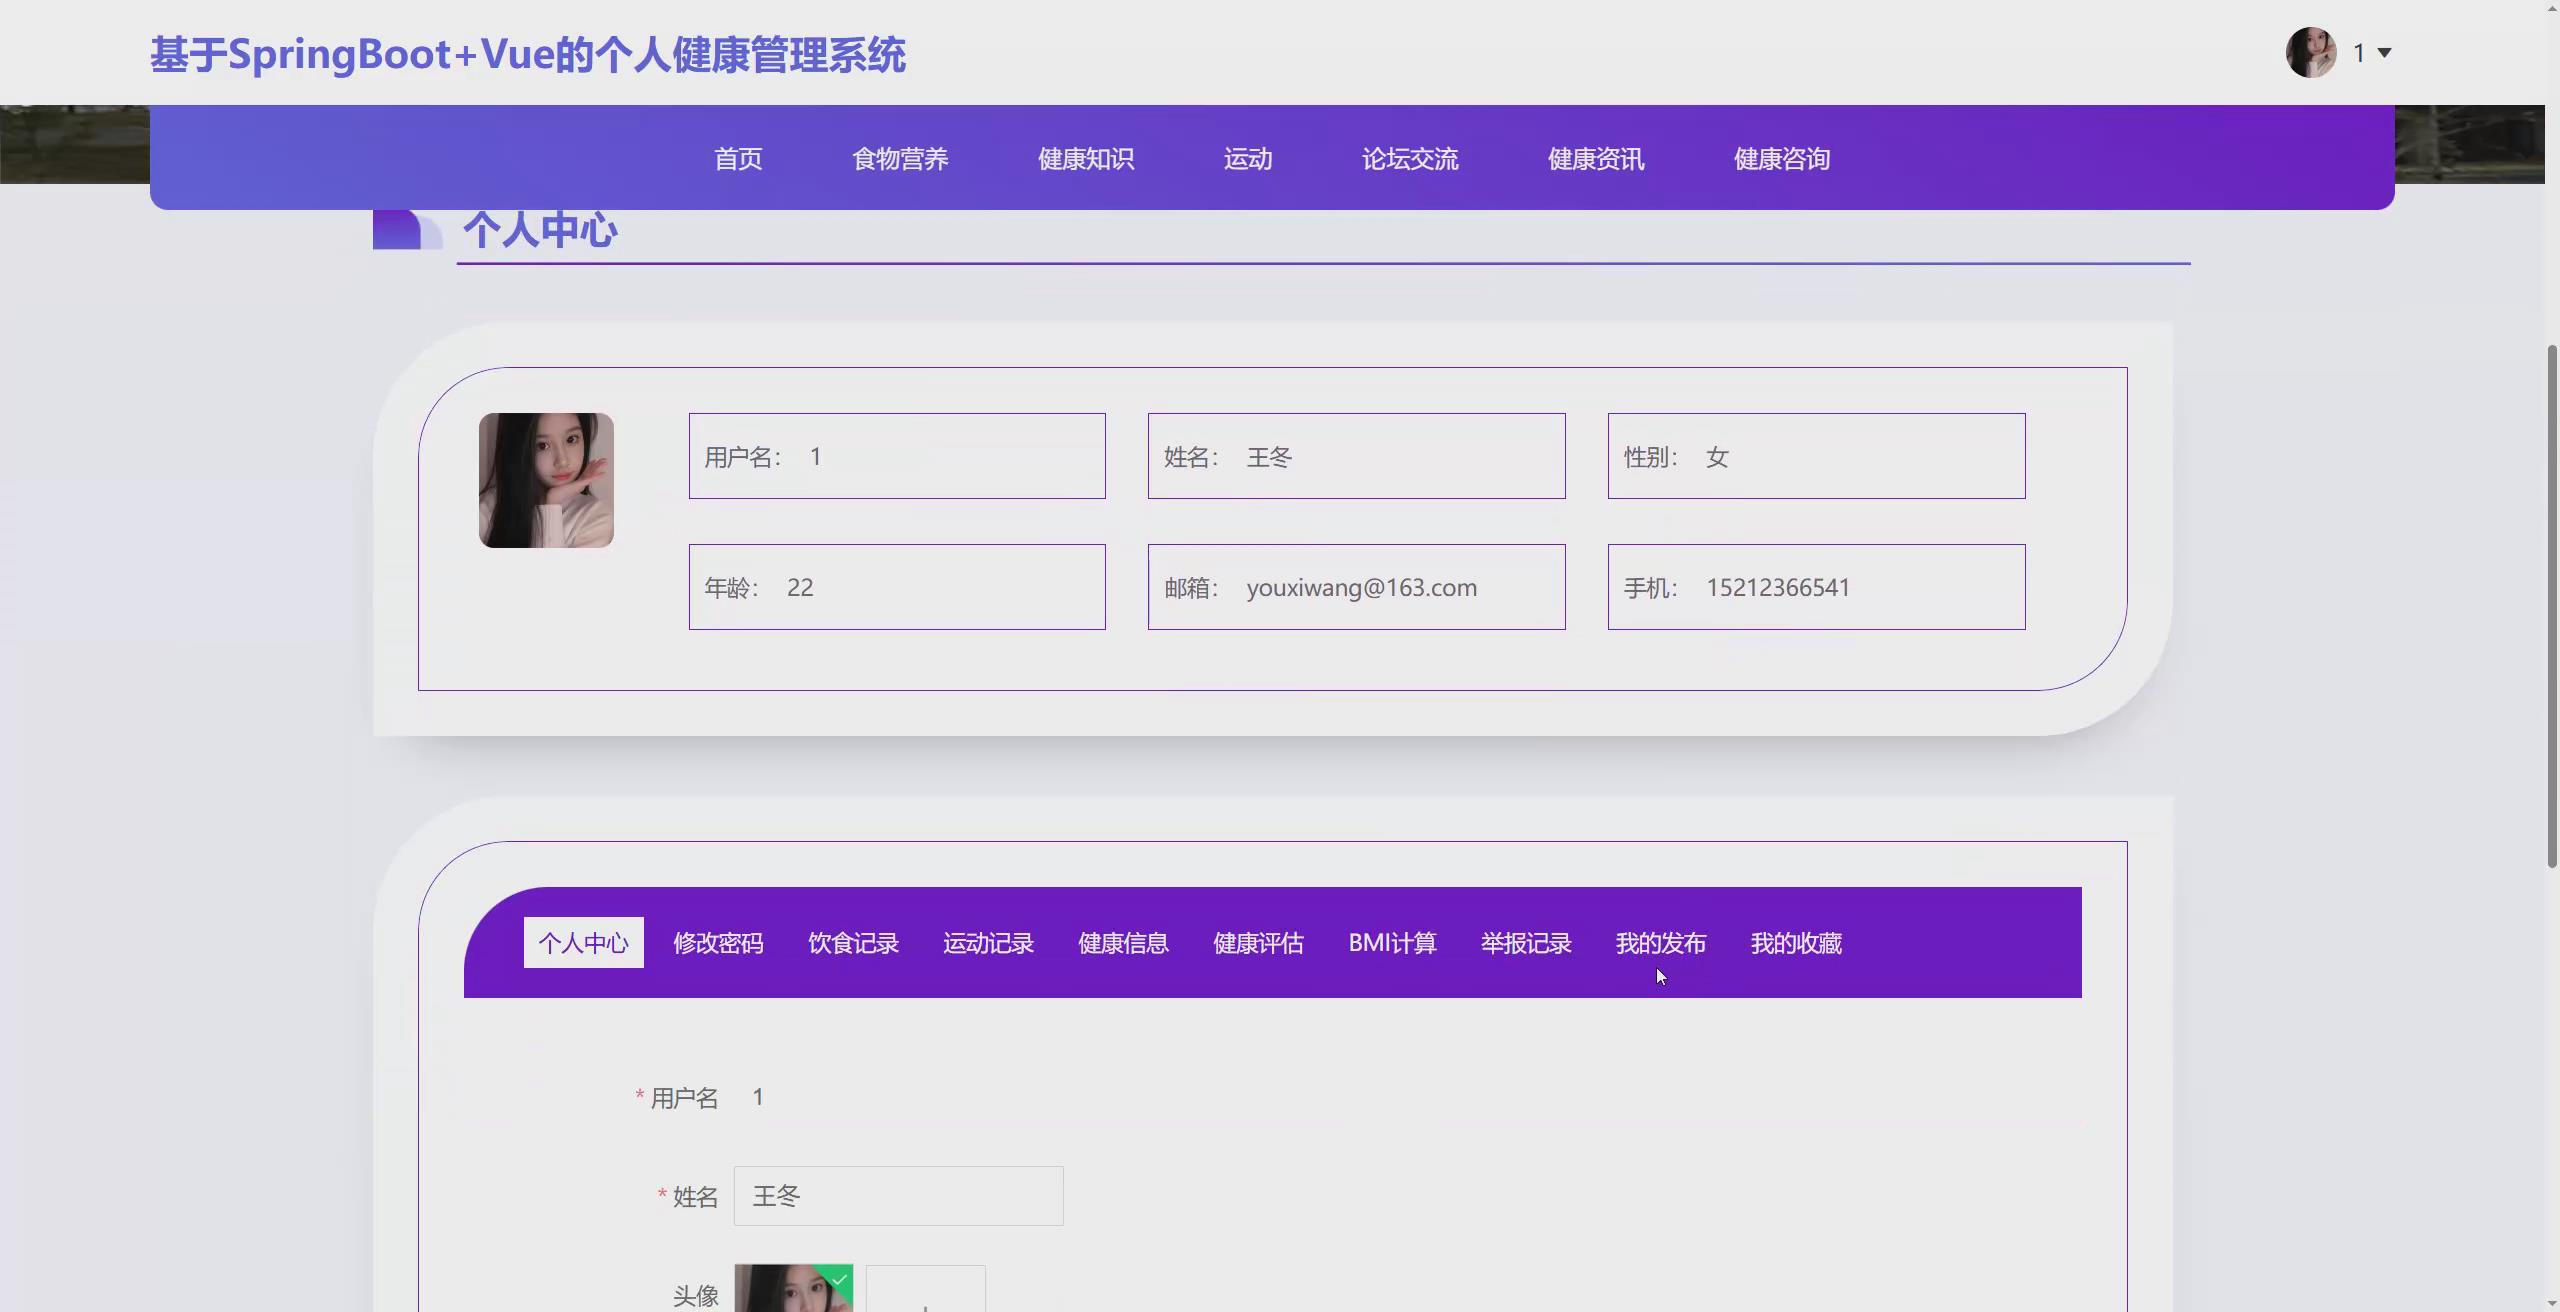Switch to the 修改密码 tab
Viewport: 2560px width, 1312px height.
pyautogui.click(x=718, y=942)
